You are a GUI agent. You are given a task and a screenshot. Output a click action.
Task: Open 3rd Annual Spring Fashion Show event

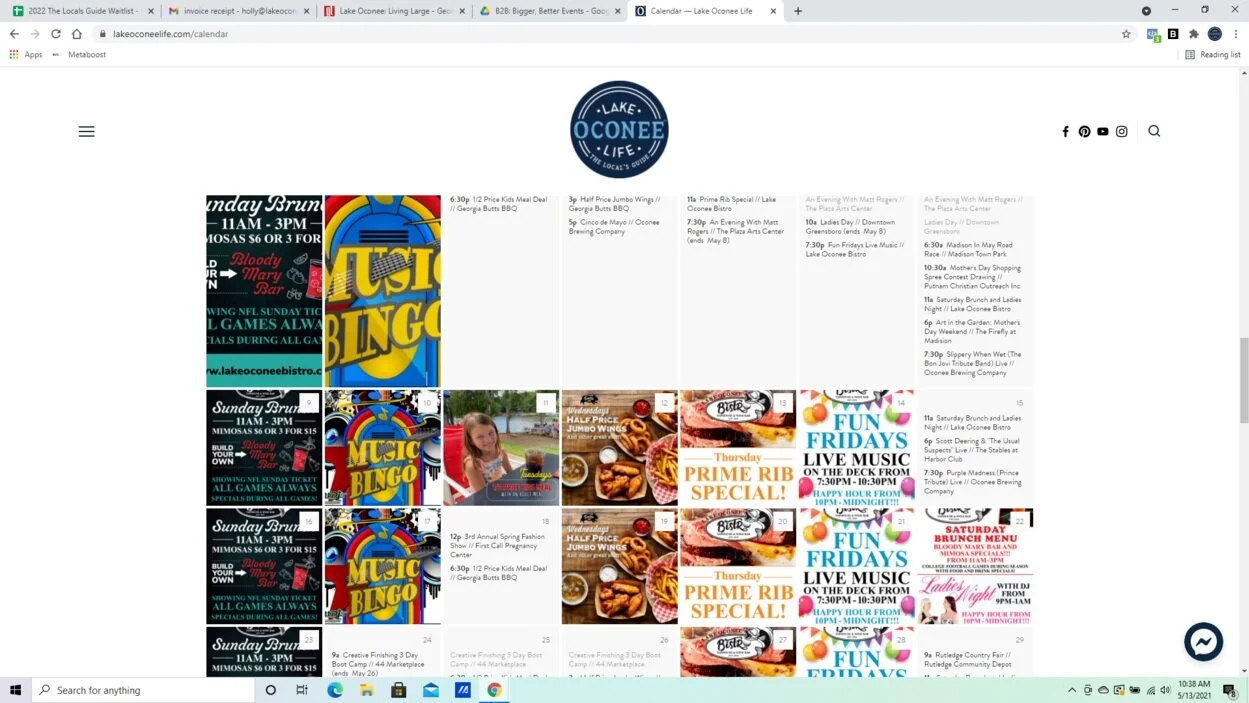499,546
